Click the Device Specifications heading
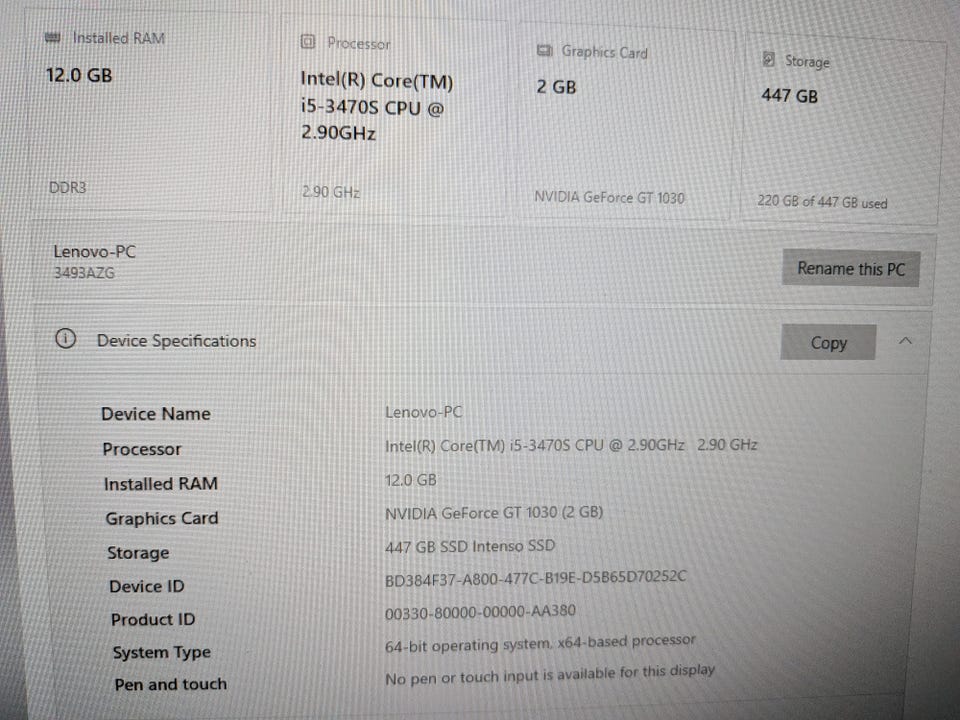Viewport: 960px width, 720px height. point(176,340)
